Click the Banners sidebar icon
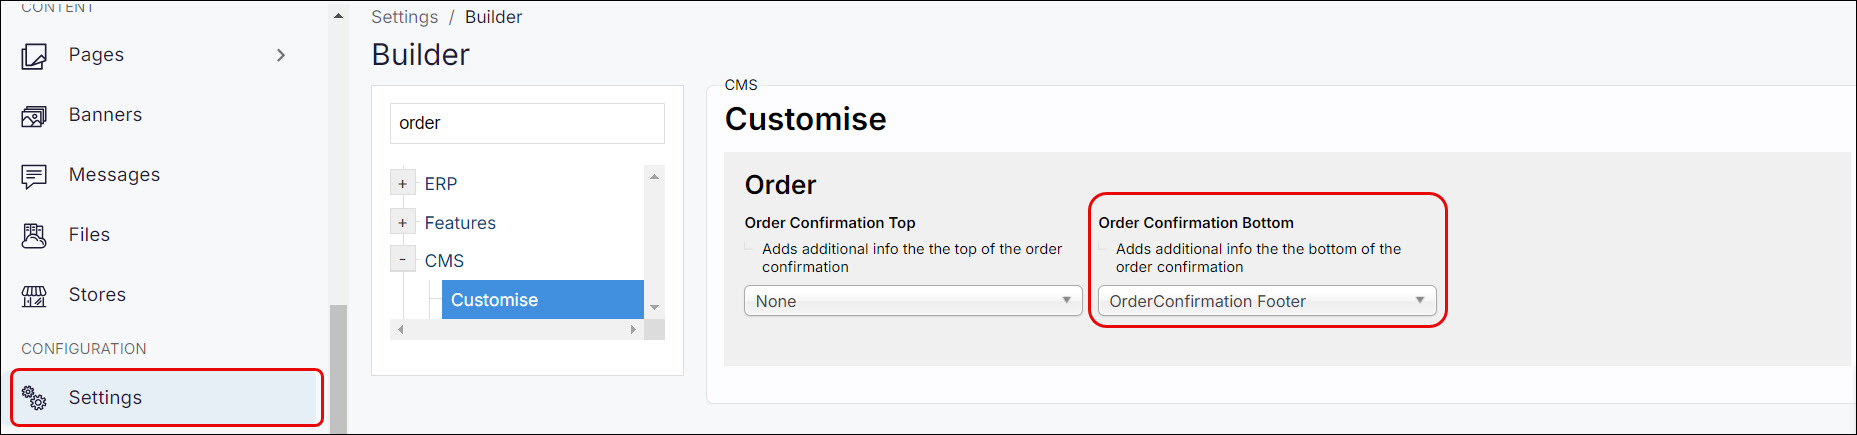 pos(34,116)
